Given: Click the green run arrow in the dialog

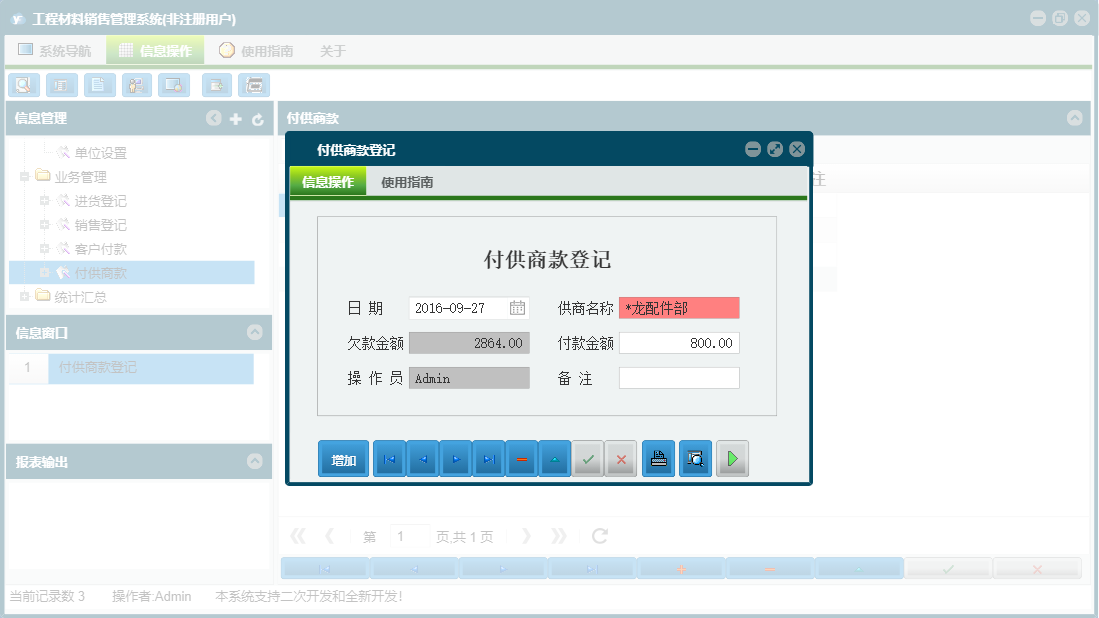Looking at the screenshot, I should coord(732,458).
